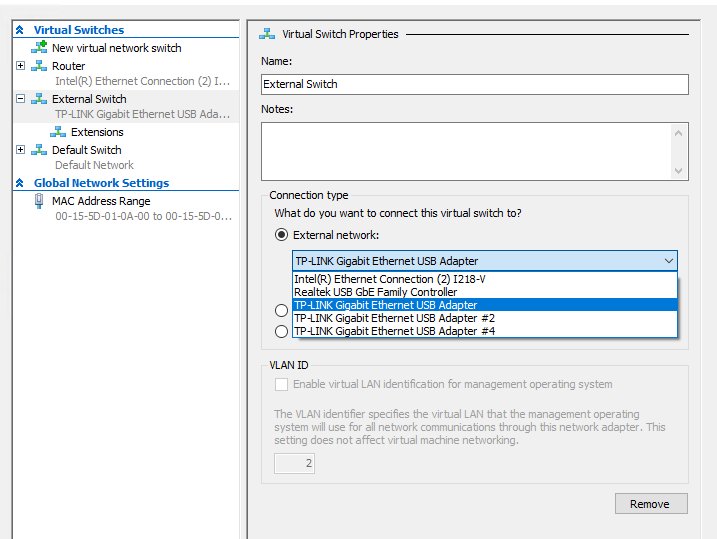
Task: Collapse the External Switch tree node
Action: click(20, 99)
